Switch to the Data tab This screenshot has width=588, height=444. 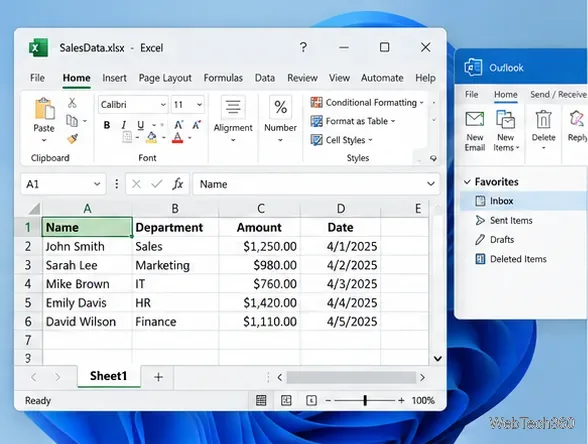[265, 78]
